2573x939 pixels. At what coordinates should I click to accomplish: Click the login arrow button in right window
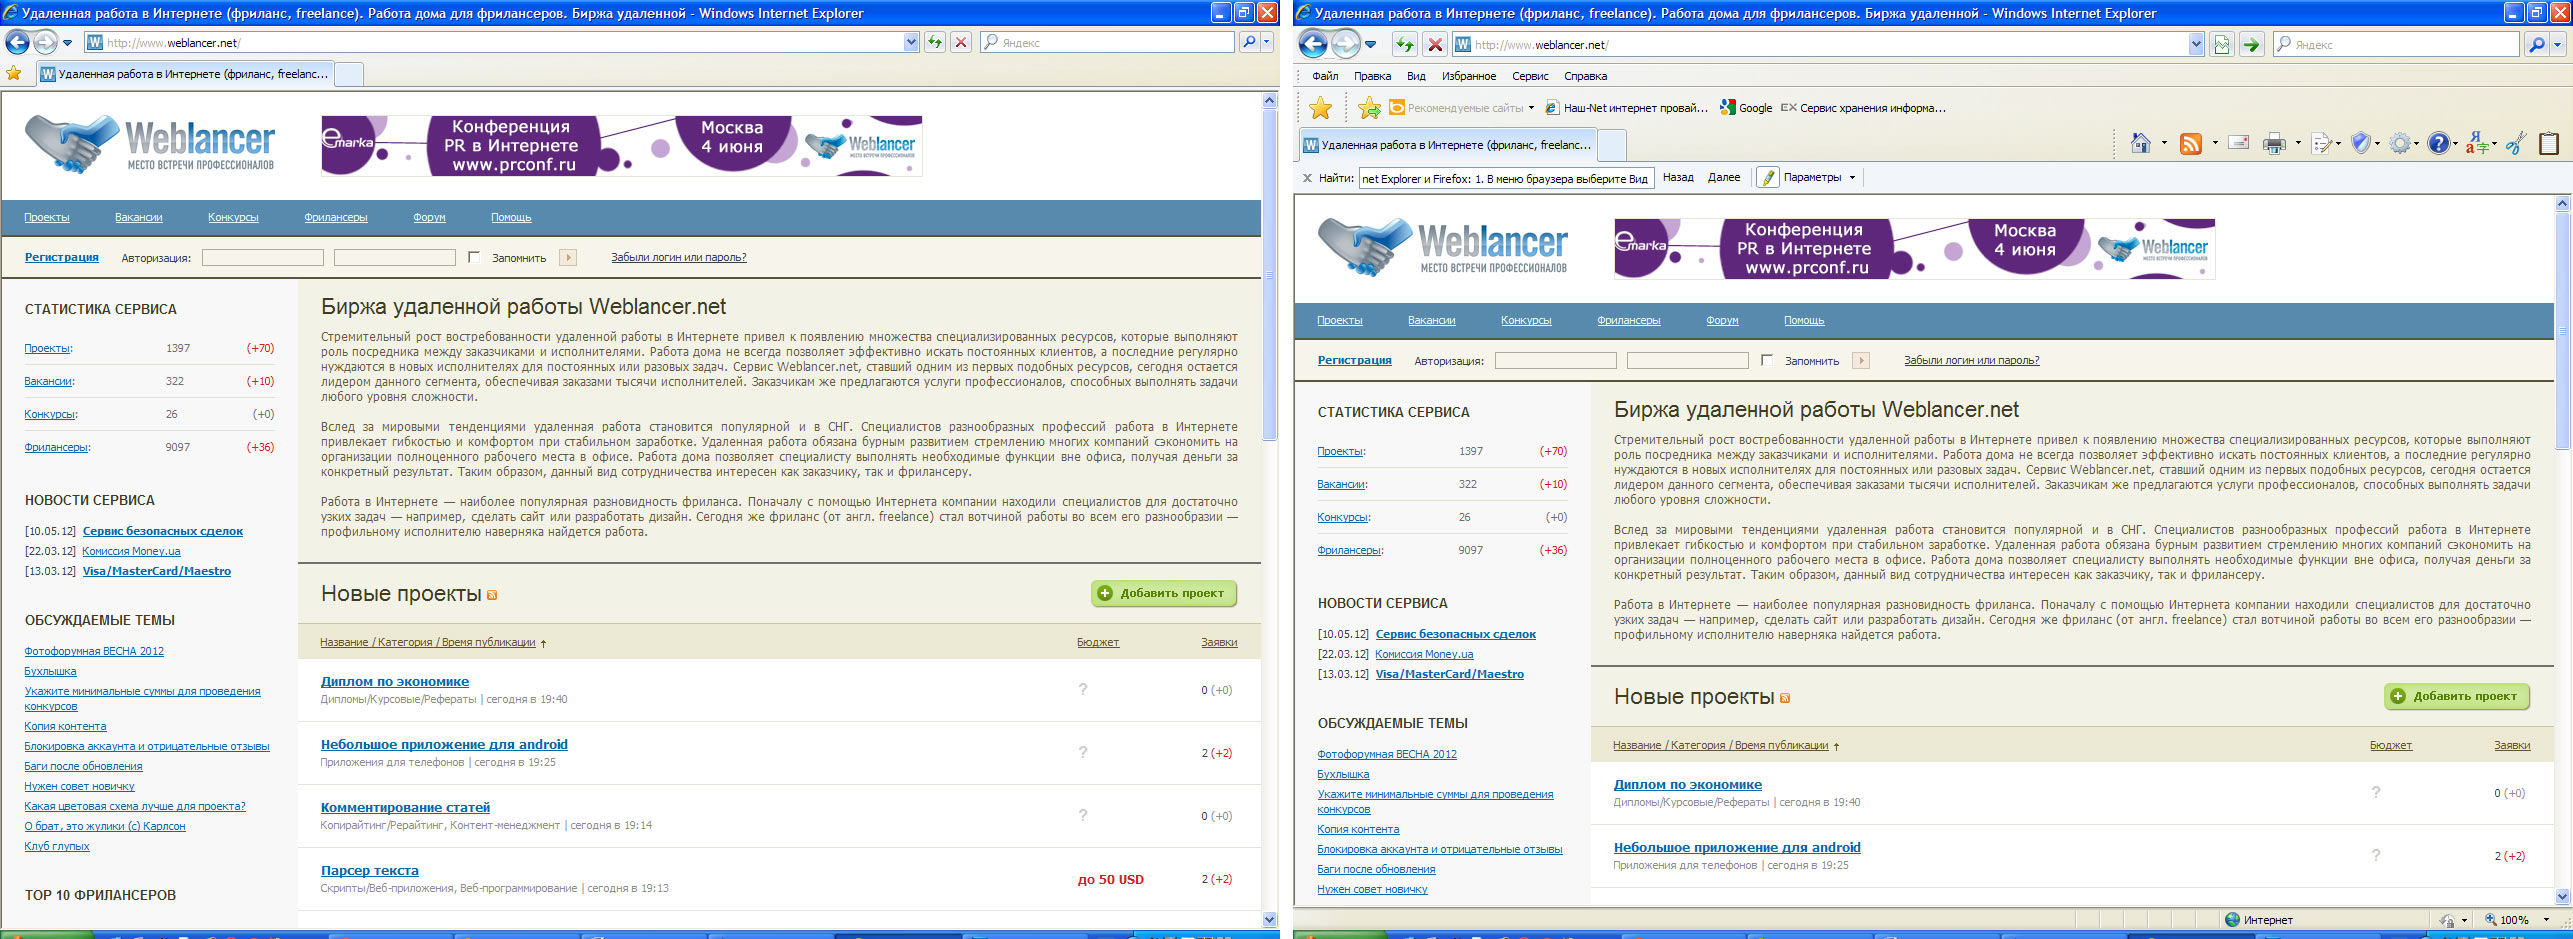point(1861,360)
